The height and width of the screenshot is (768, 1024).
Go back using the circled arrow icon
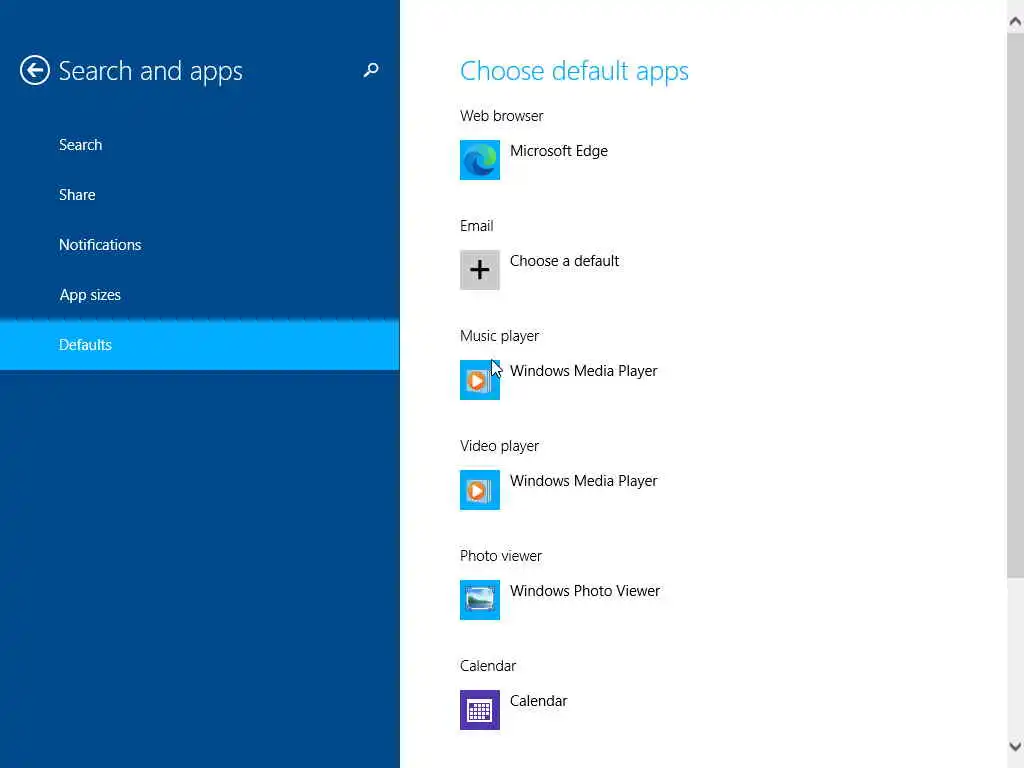(x=35, y=70)
